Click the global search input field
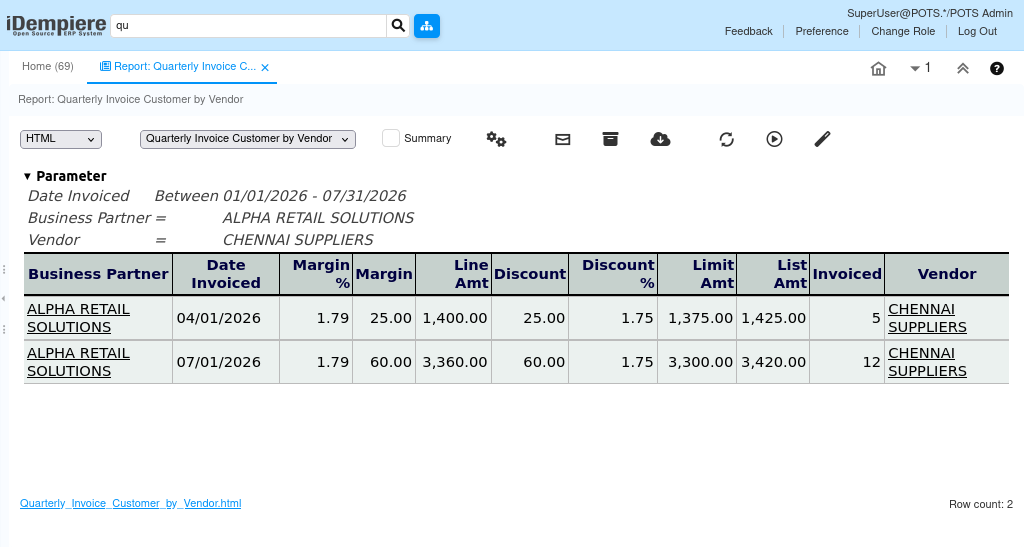 click(x=248, y=26)
